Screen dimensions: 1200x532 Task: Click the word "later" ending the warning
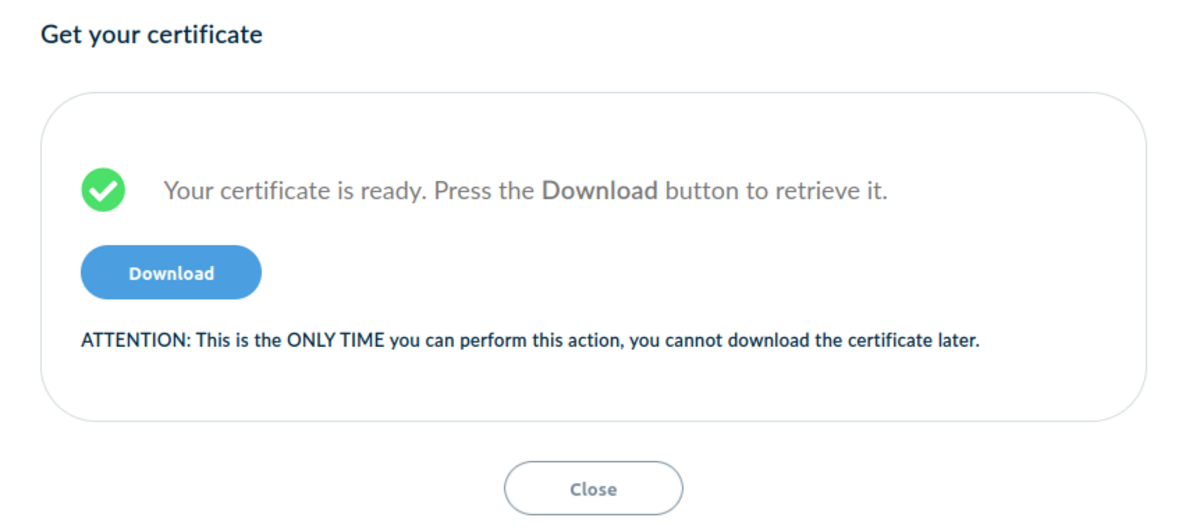pyautogui.click(x=958, y=340)
